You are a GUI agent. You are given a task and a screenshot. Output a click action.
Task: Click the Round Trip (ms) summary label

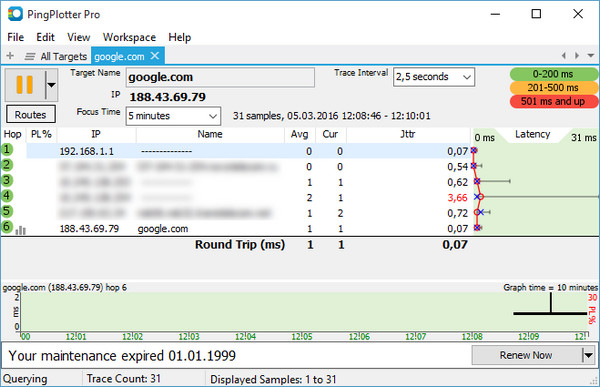pyautogui.click(x=240, y=245)
